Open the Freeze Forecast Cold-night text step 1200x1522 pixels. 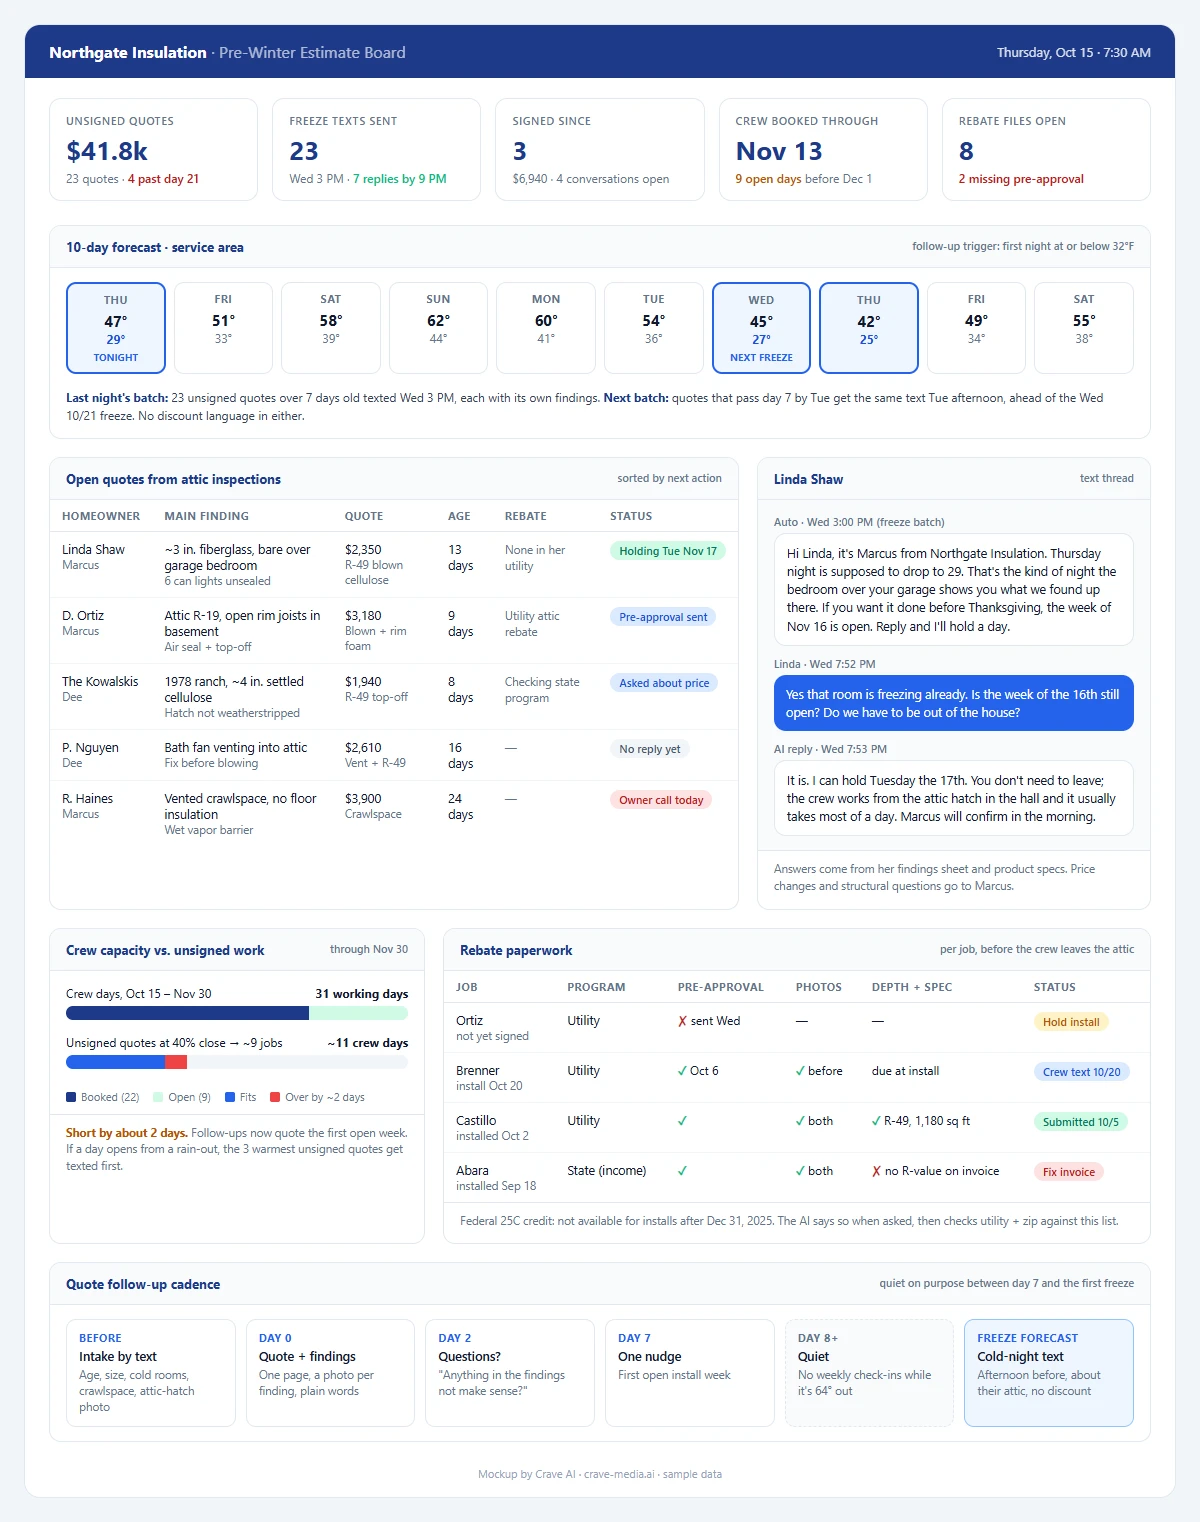(x=1049, y=1373)
